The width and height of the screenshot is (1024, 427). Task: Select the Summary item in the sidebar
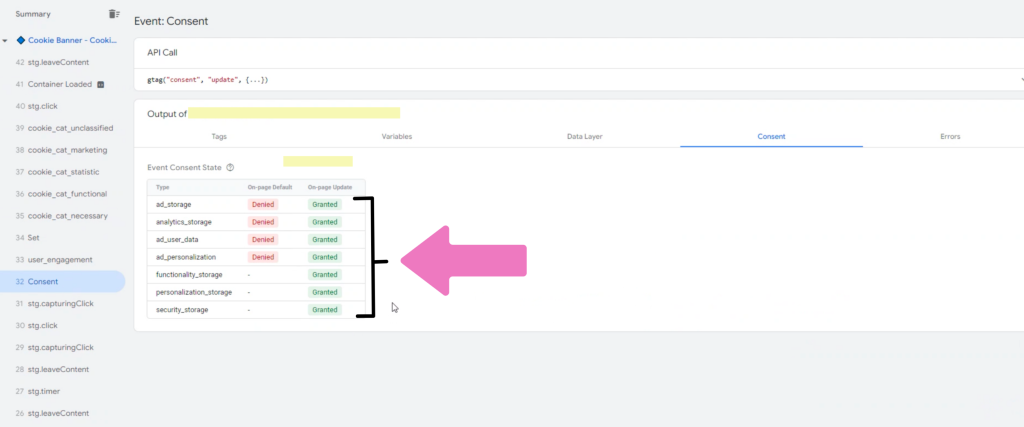click(33, 14)
